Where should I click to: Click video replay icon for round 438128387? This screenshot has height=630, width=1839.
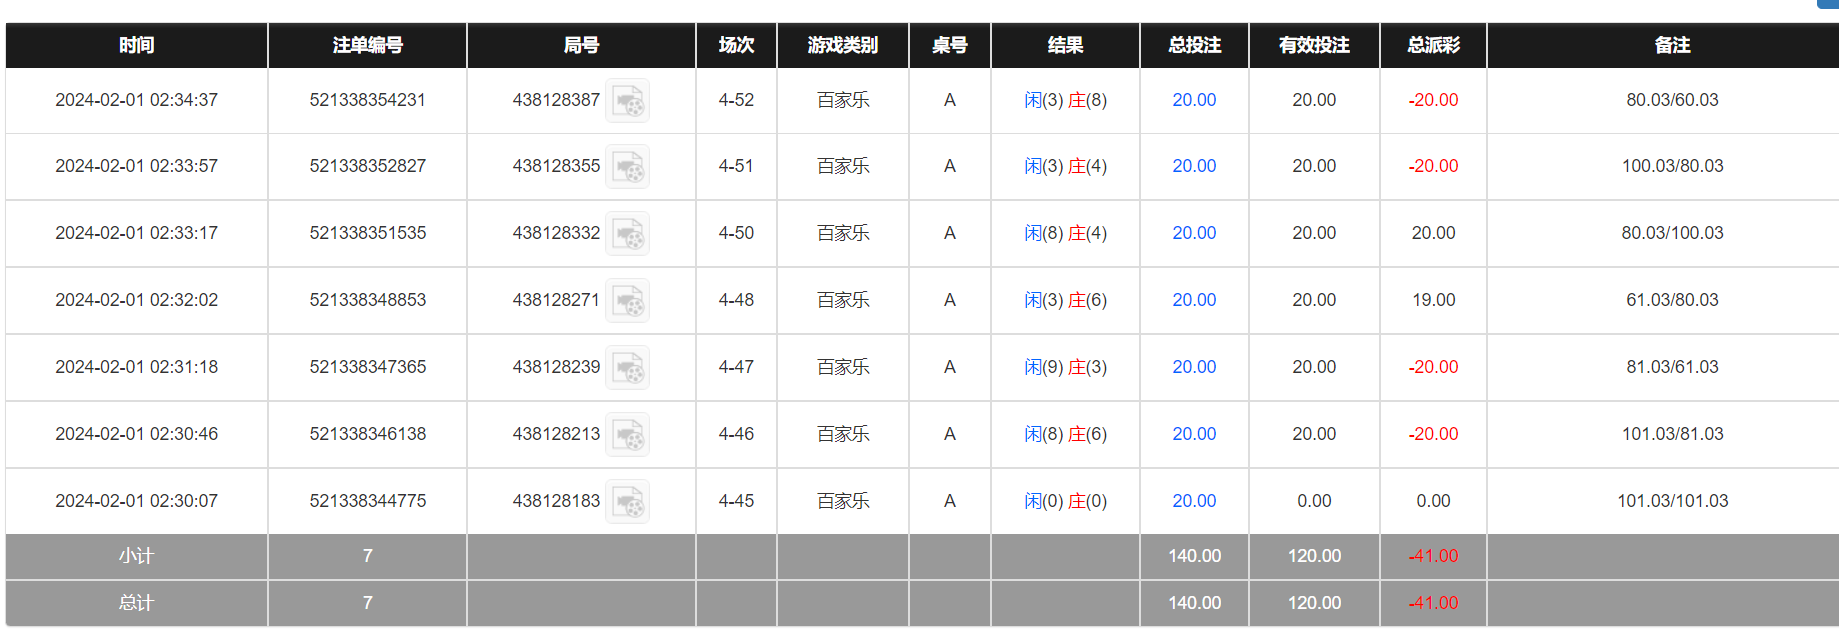click(x=628, y=101)
